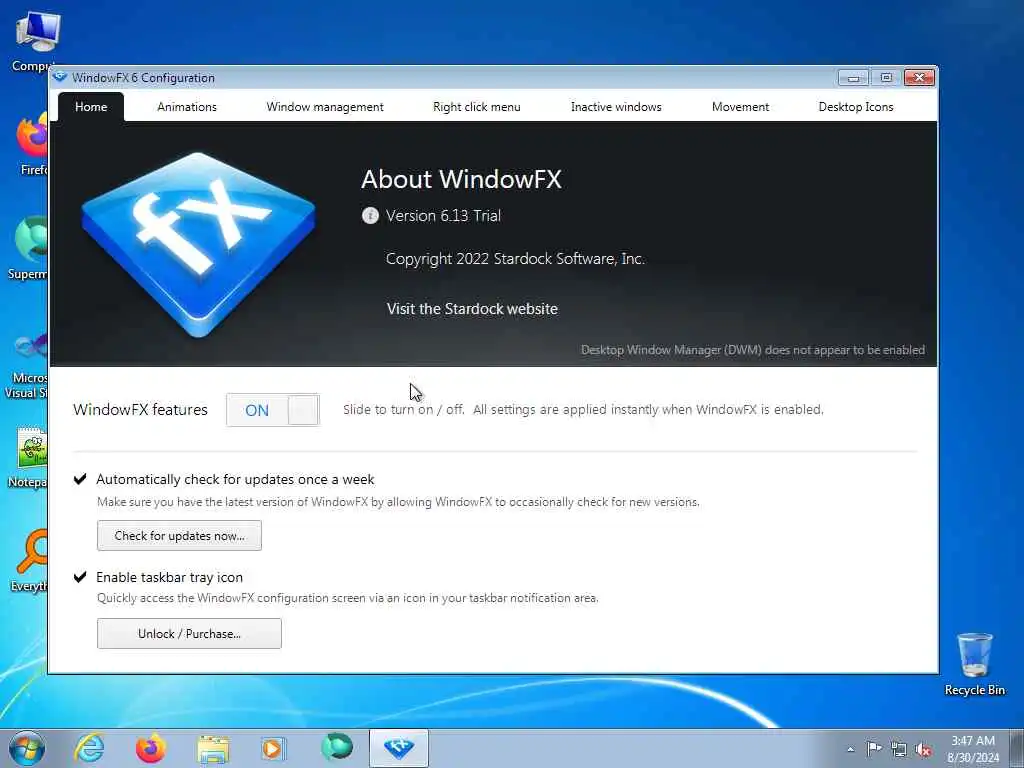1024x768 pixels.
Task: Toggle the WindowFX features ON switch
Action: (x=273, y=410)
